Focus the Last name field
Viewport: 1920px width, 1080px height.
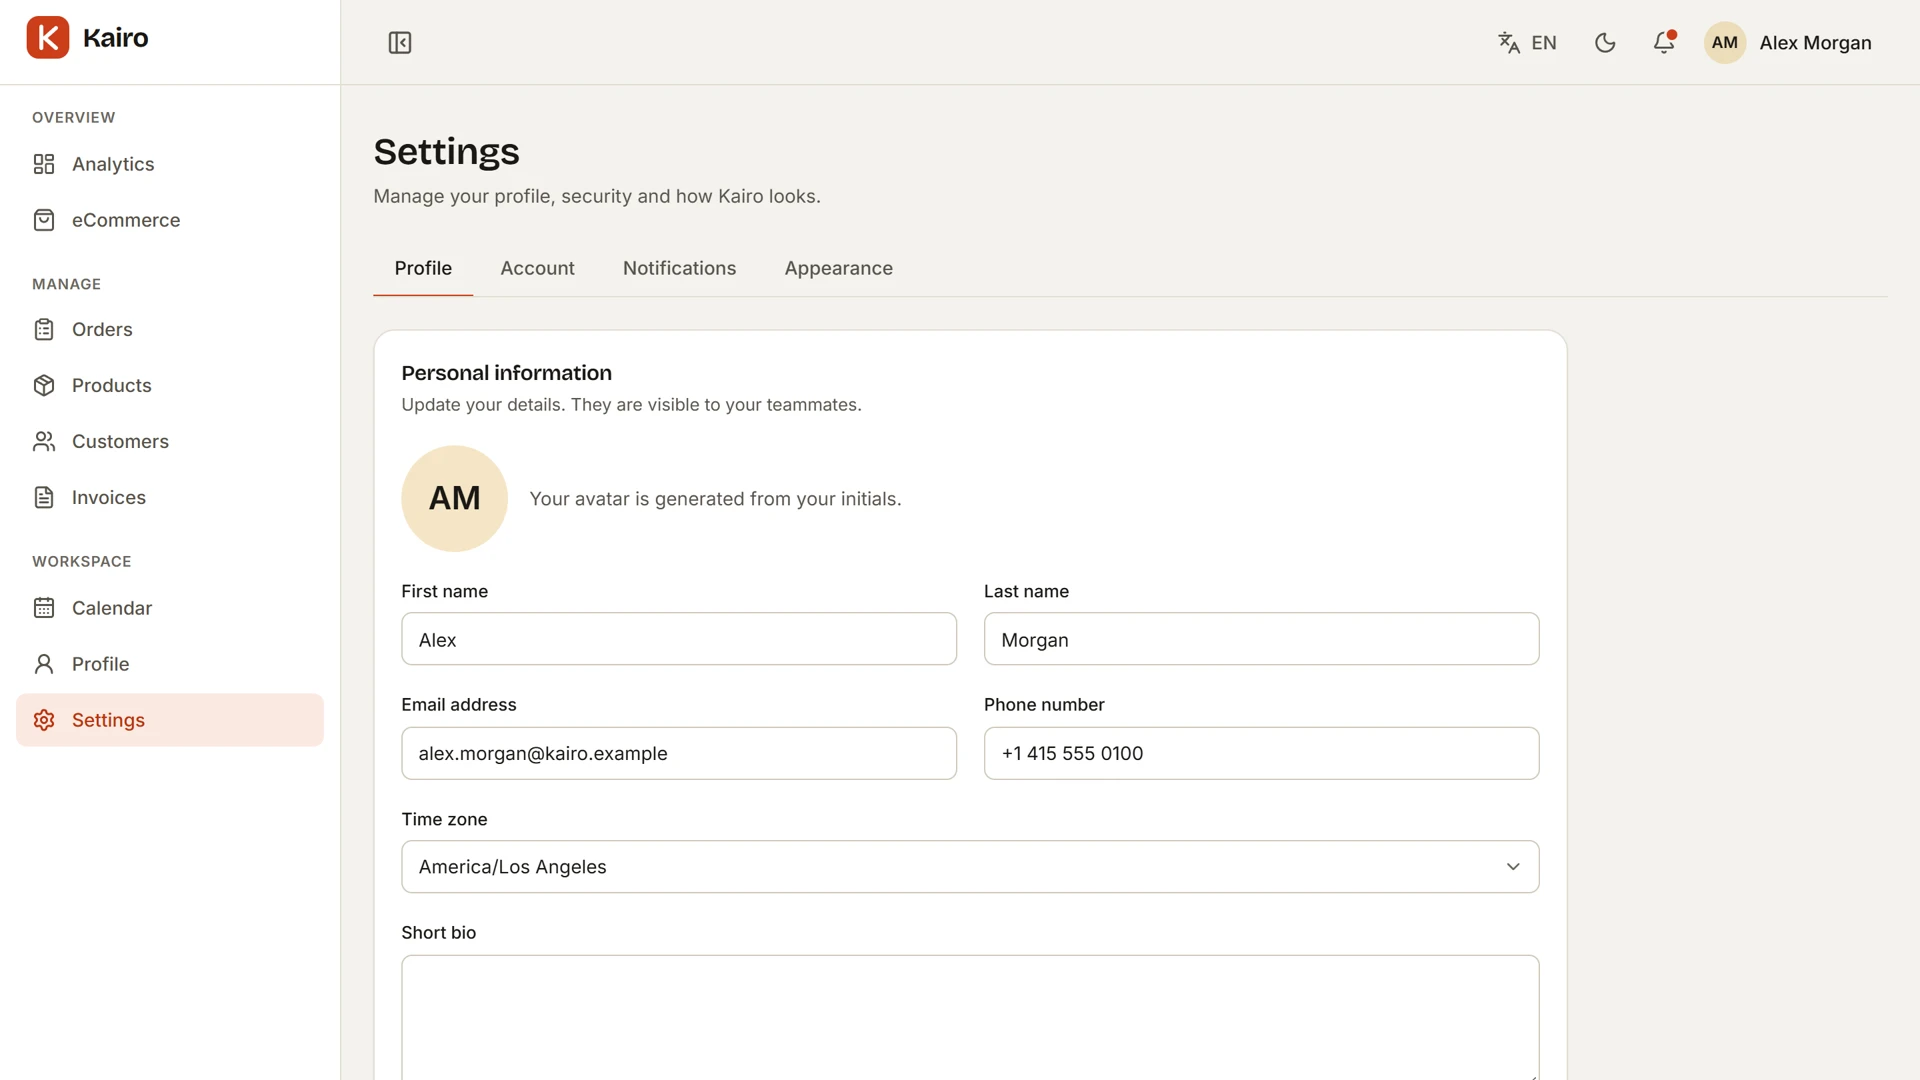[x=1261, y=639]
